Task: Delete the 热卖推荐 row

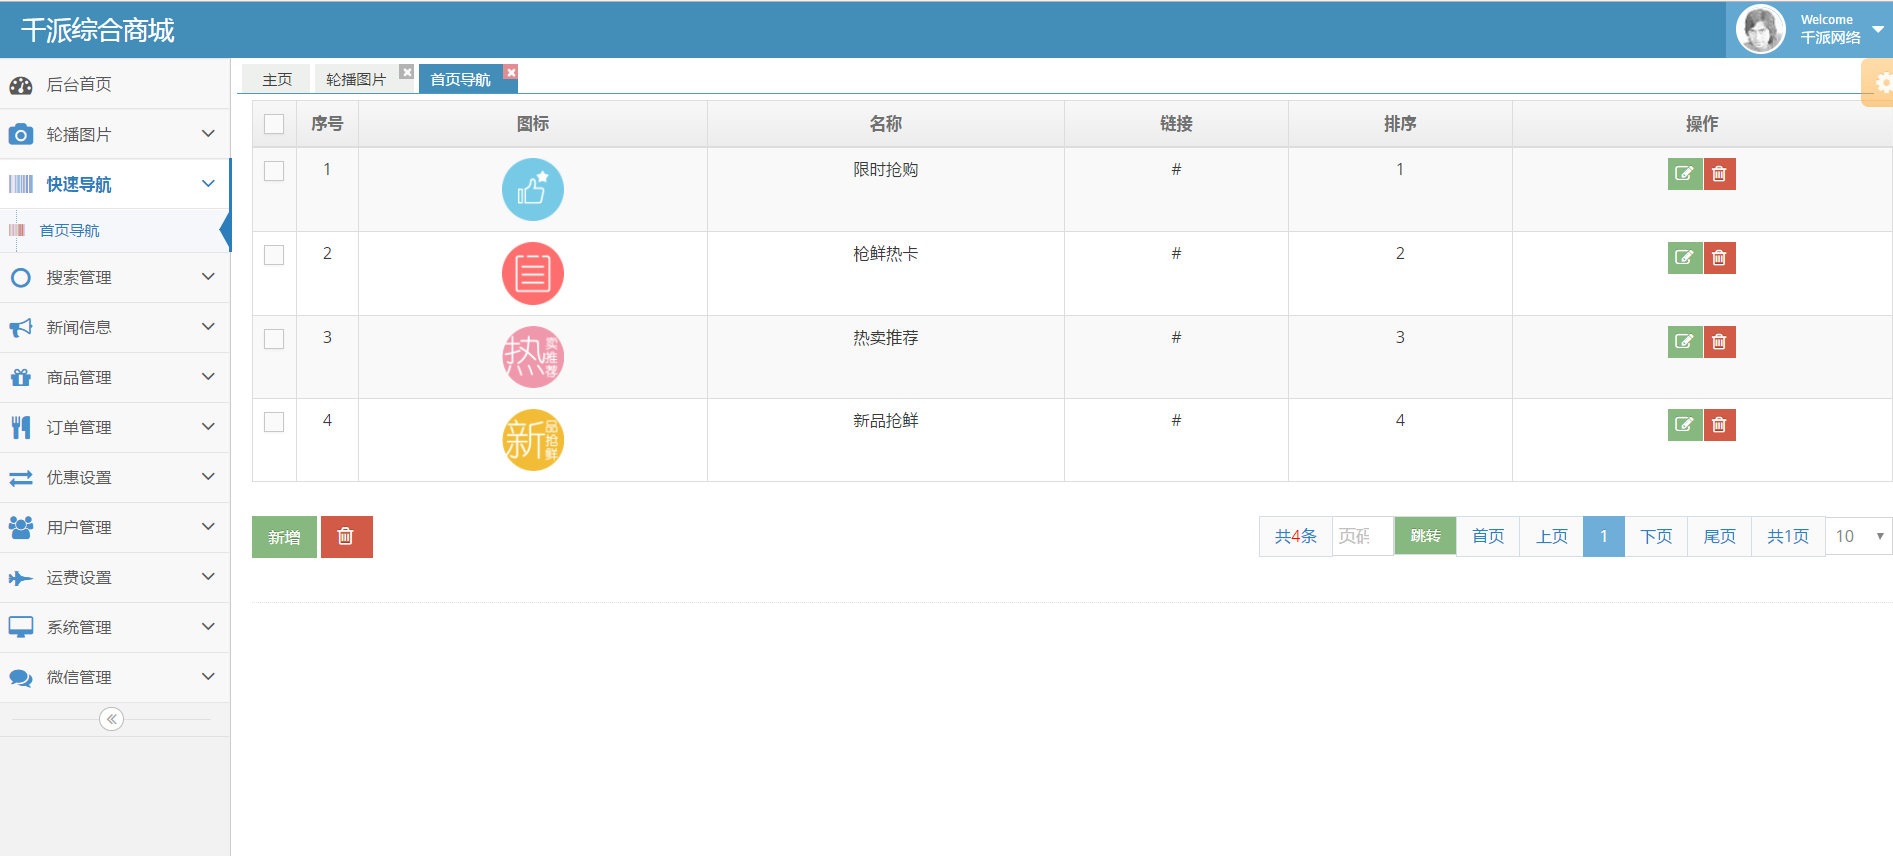Action: click(x=1719, y=342)
